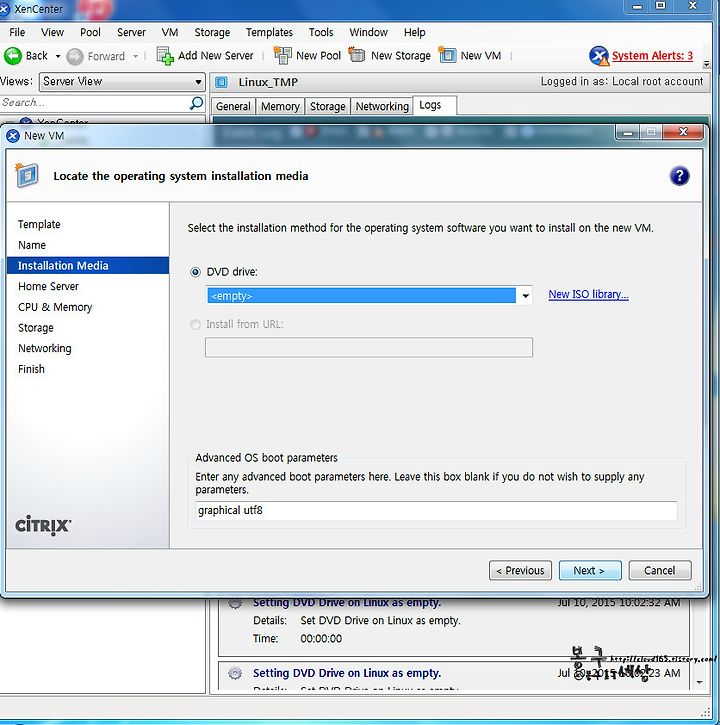720x725 pixels.
Task: Cancel the New VM wizard
Action: [660, 571]
